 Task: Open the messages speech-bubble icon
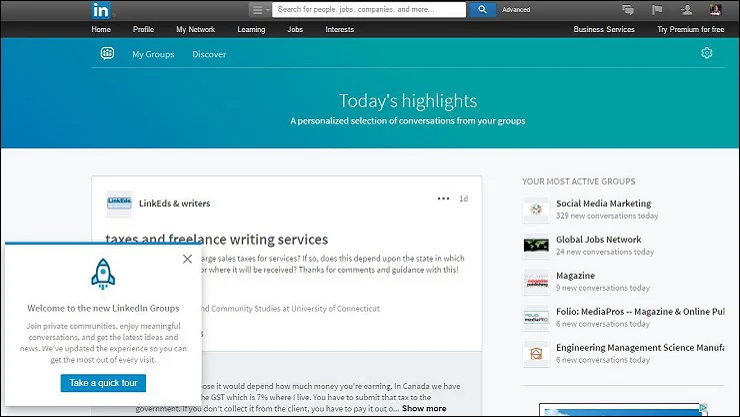628,9
